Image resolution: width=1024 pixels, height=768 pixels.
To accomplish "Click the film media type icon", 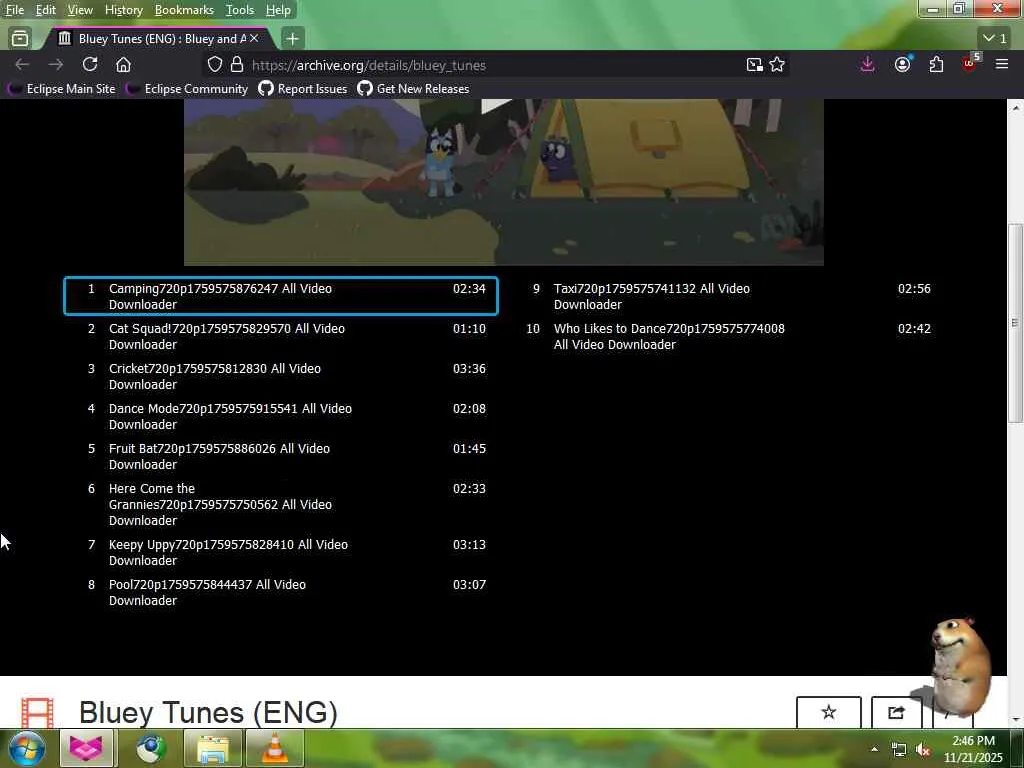I will (x=37, y=712).
